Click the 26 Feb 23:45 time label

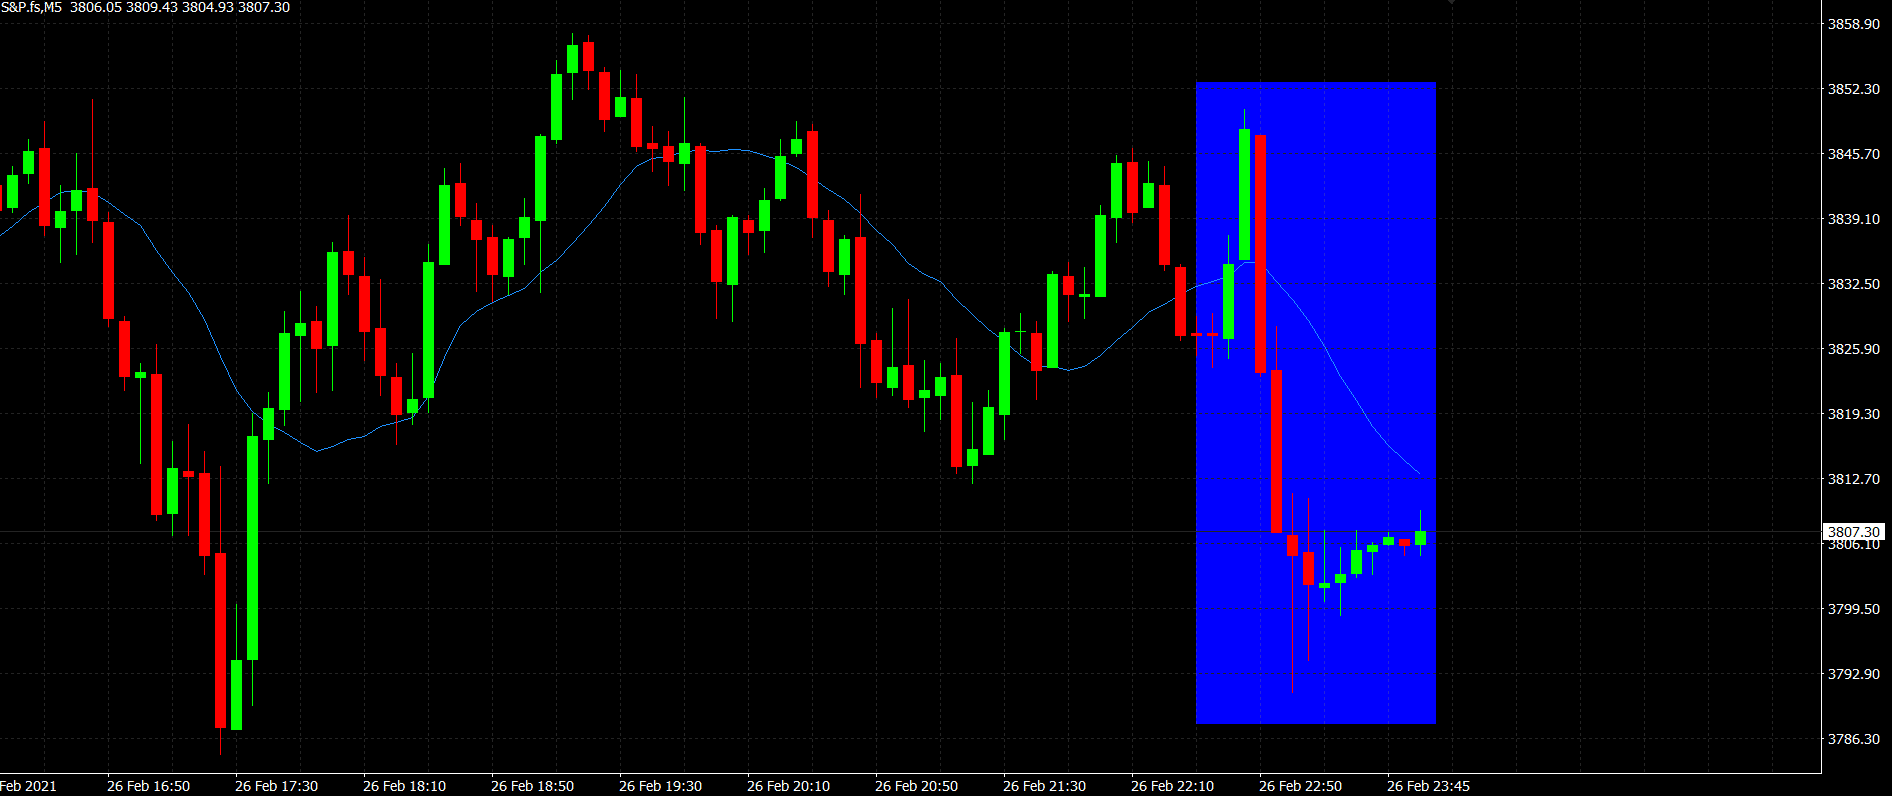pyautogui.click(x=1428, y=786)
